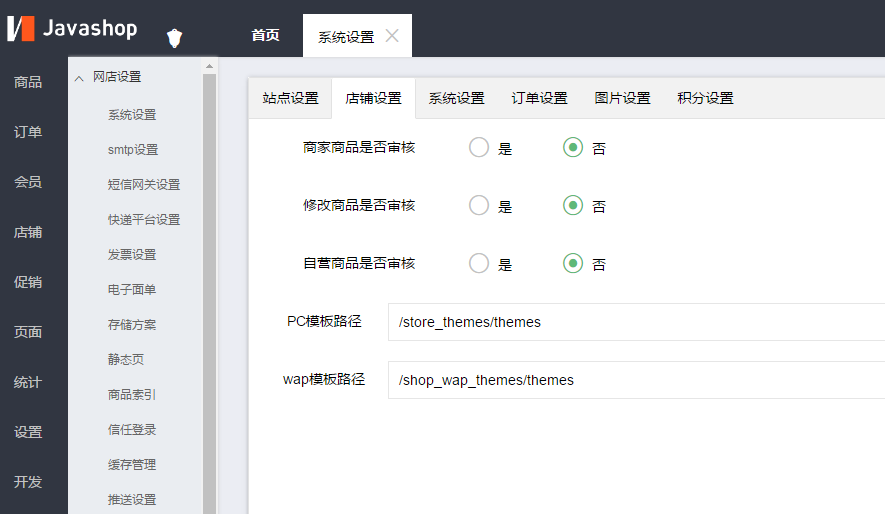Open the 订单设置 tab

tap(539, 98)
